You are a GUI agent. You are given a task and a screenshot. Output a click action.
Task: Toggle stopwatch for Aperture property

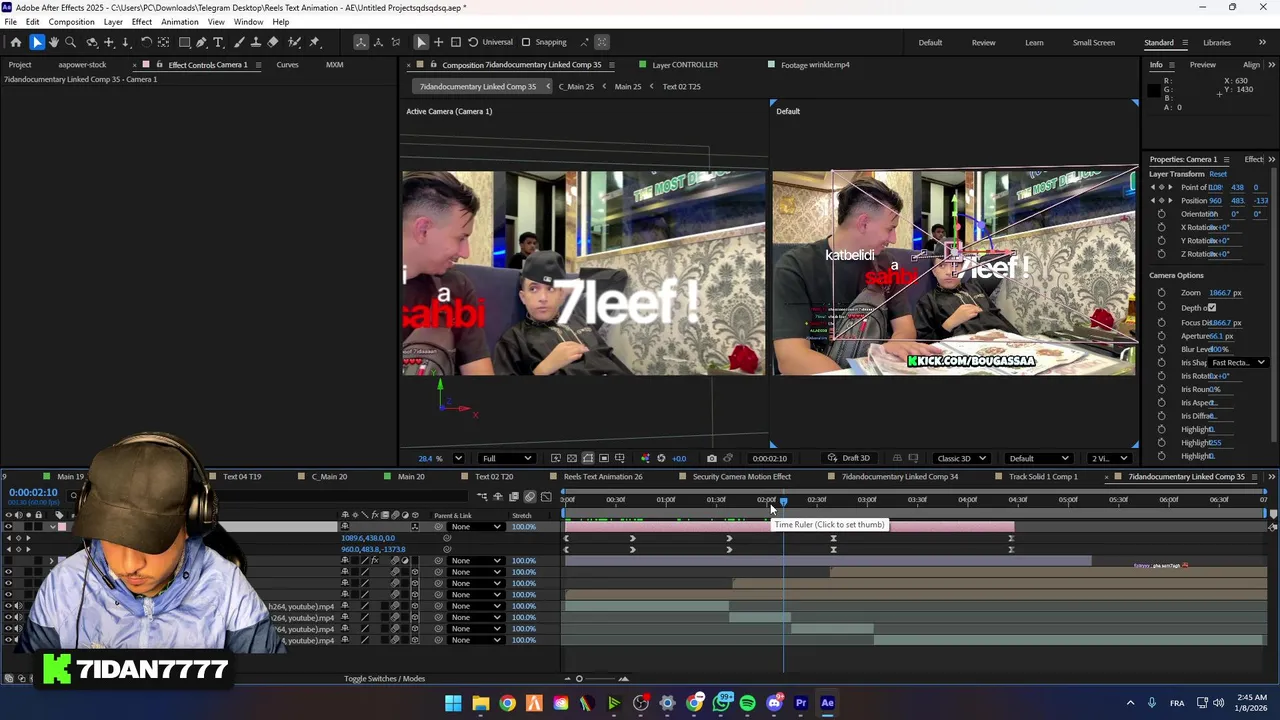(x=1161, y=336)
